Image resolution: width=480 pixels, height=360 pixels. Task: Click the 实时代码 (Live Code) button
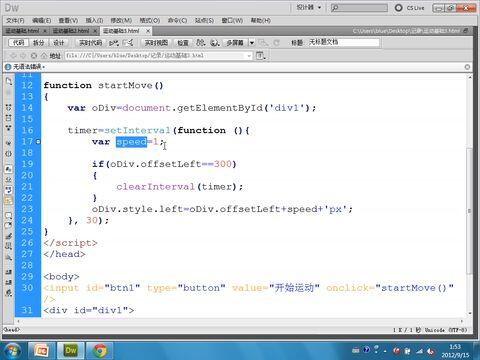point(90,43)
